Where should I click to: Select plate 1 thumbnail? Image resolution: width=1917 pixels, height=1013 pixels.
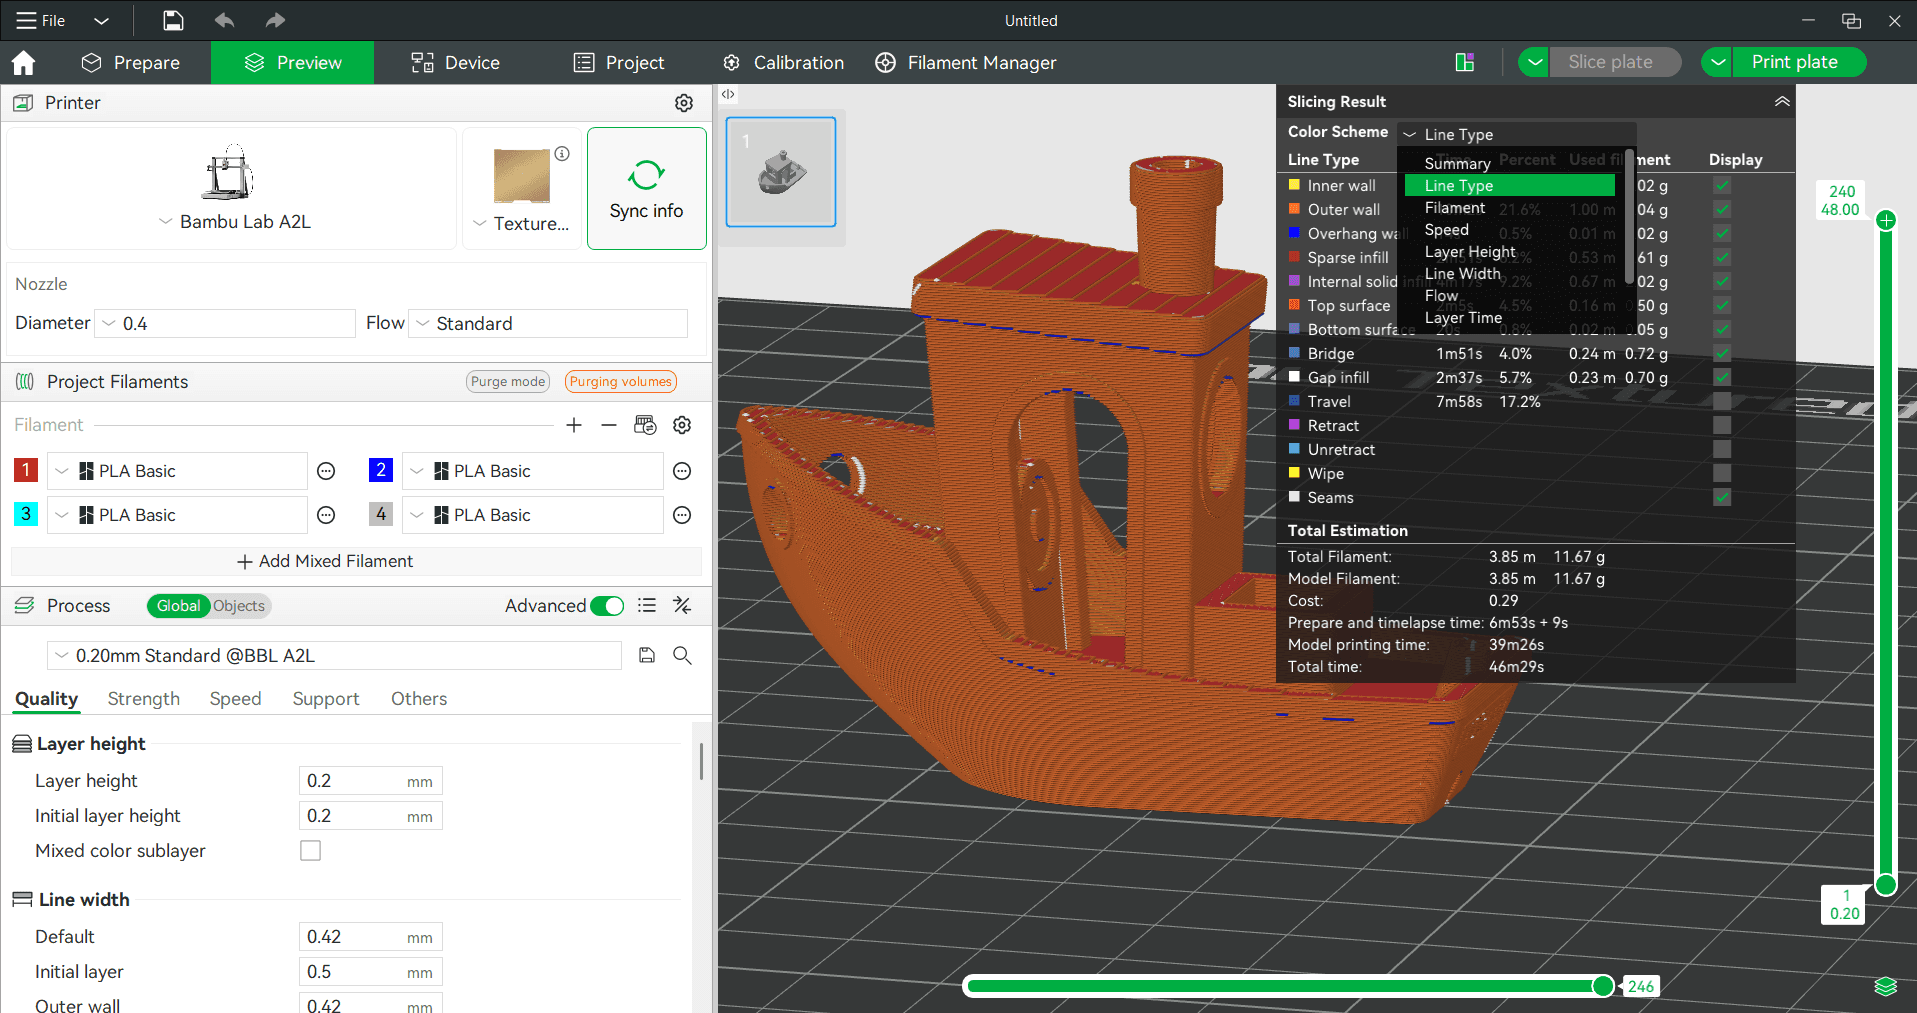tap(781, 172)
